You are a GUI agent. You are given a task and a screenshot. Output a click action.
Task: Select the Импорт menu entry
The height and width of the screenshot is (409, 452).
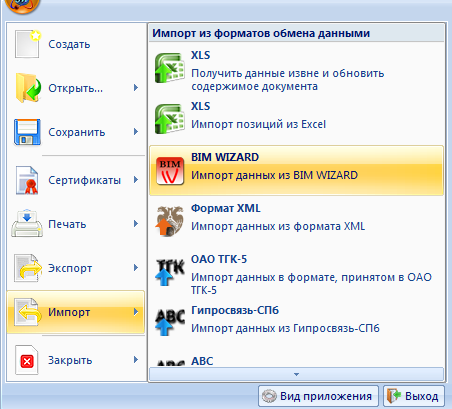tap(76, 312)
